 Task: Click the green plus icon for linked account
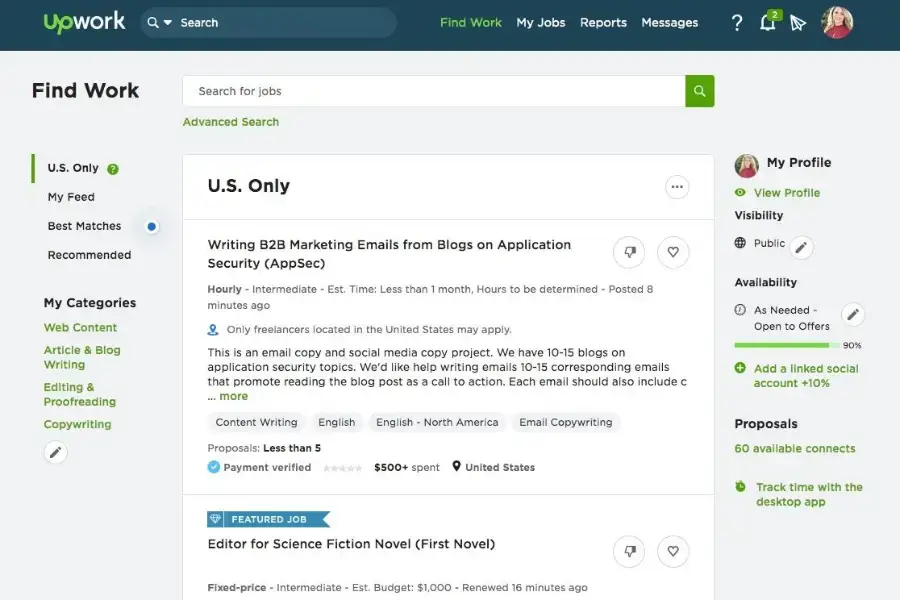coord(740,367)
